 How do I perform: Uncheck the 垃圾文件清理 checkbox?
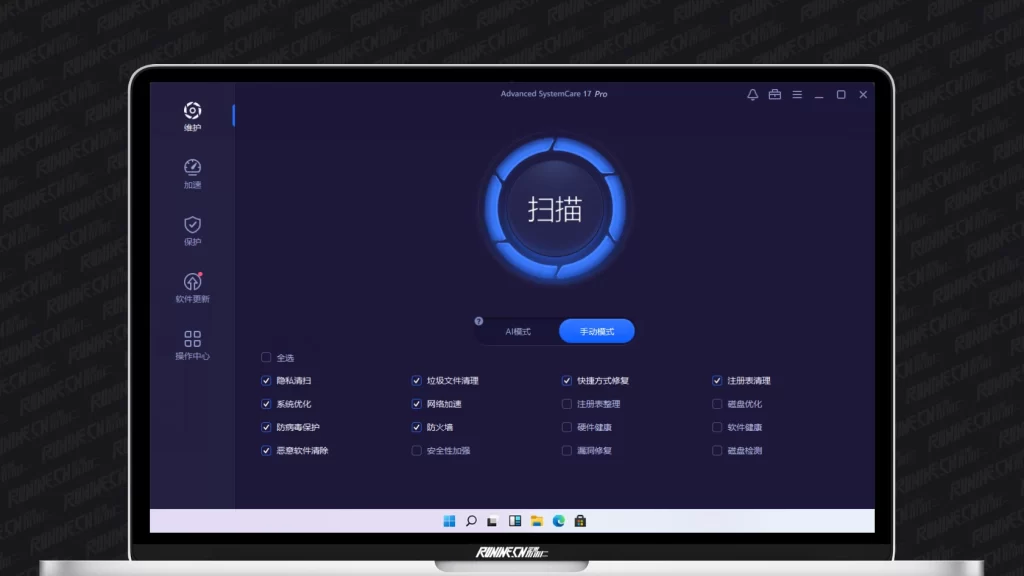[x=417, y=381]
